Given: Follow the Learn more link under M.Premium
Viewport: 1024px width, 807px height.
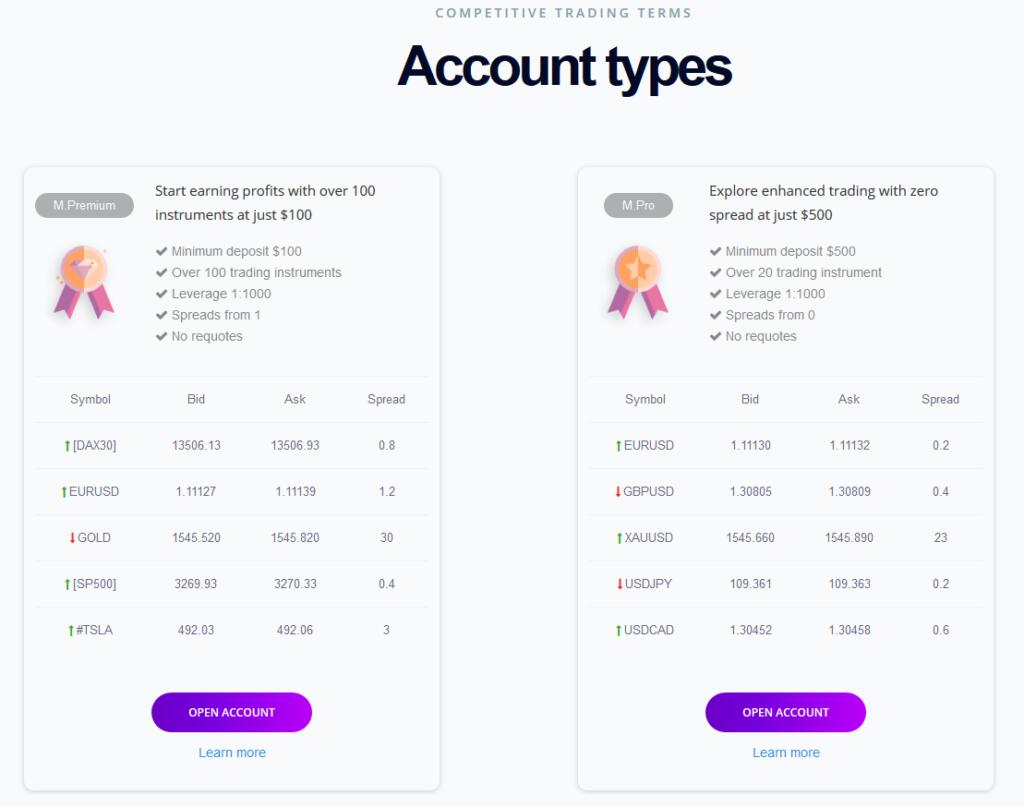Looking at the screenshot, I should (x=232, y=753).
